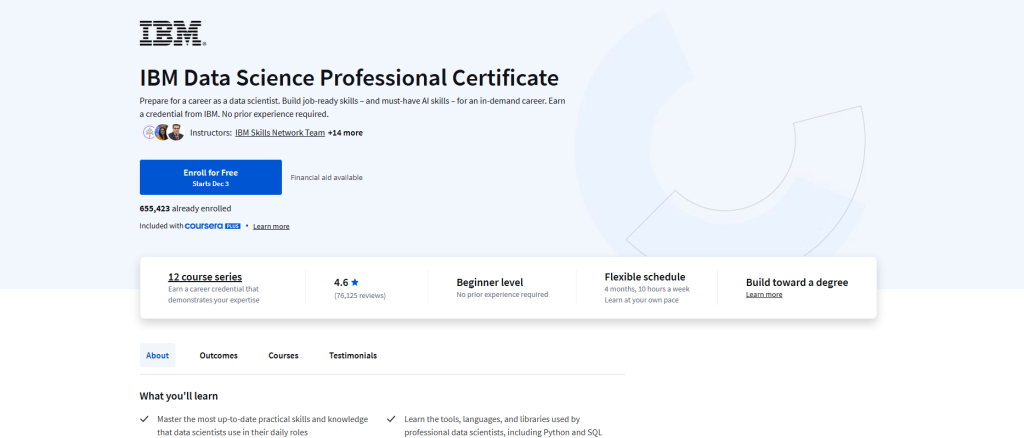Open the 12 course series link
1024x438 pixels.
tap(205, 277)
